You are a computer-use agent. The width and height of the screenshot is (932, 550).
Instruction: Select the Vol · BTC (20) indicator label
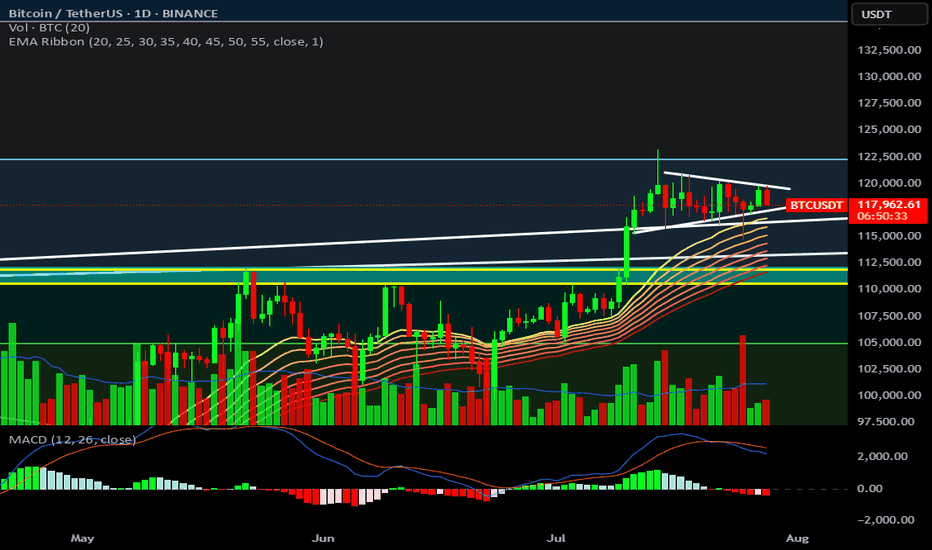click(49, 27)
